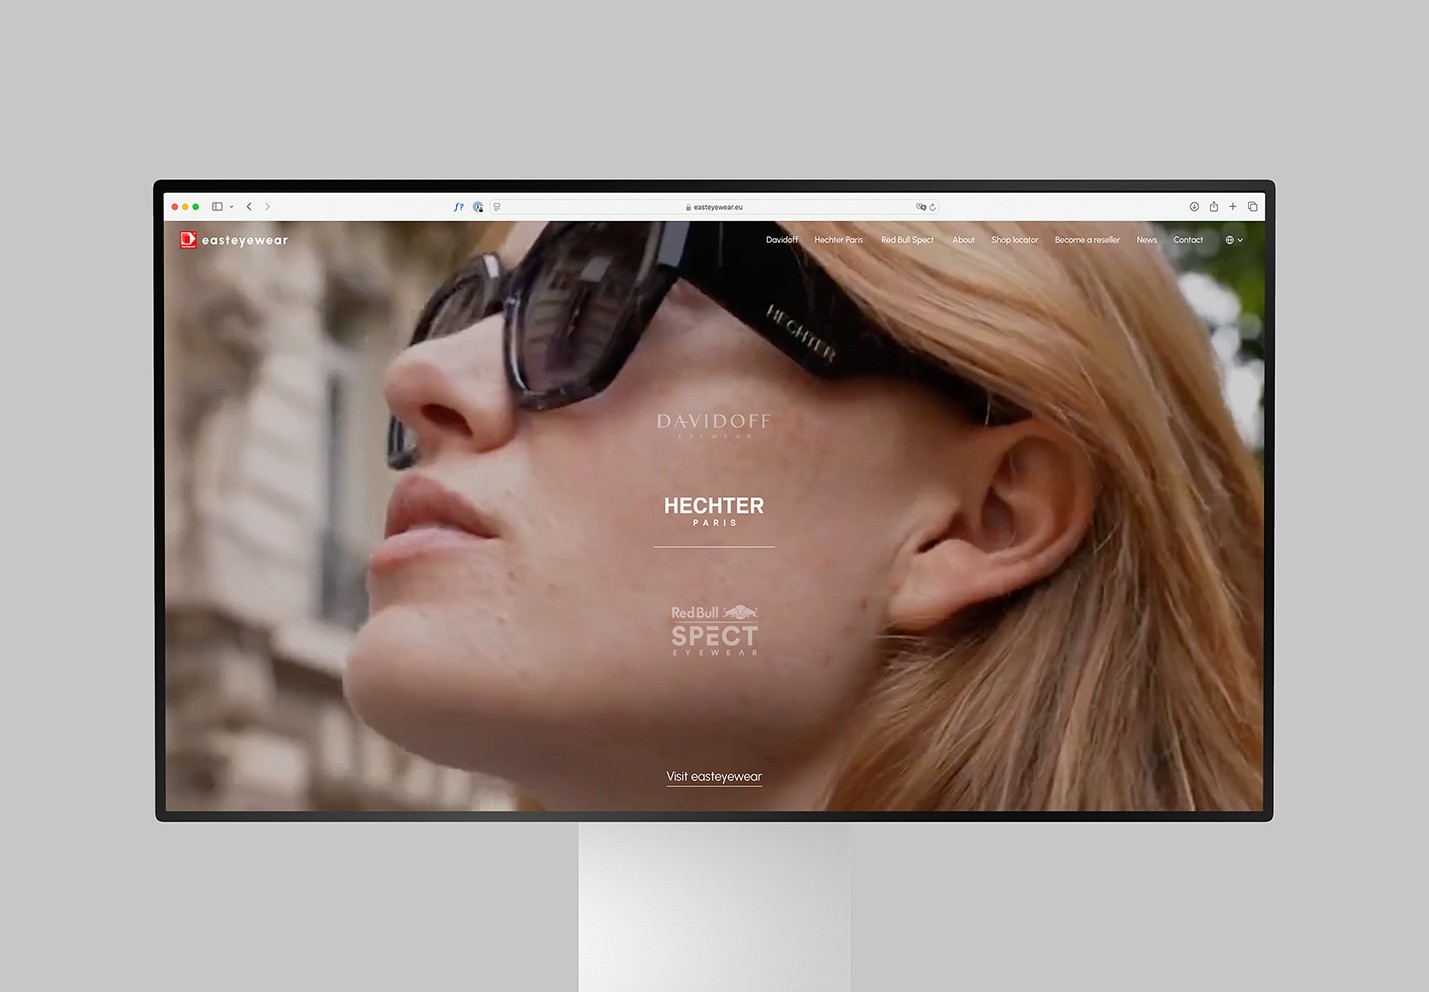
Task: Click the green fullscreen window button
Action: point(196,207)
